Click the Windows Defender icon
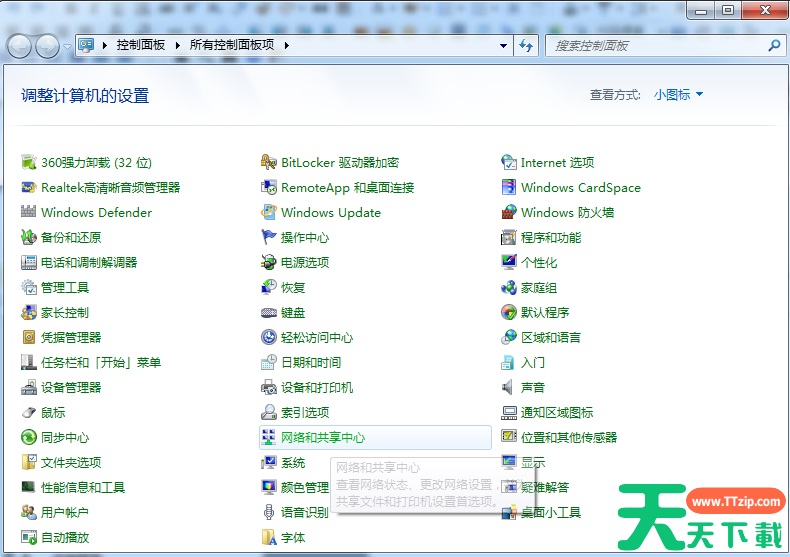Viewport: 790px width, 557px height. 29,213
